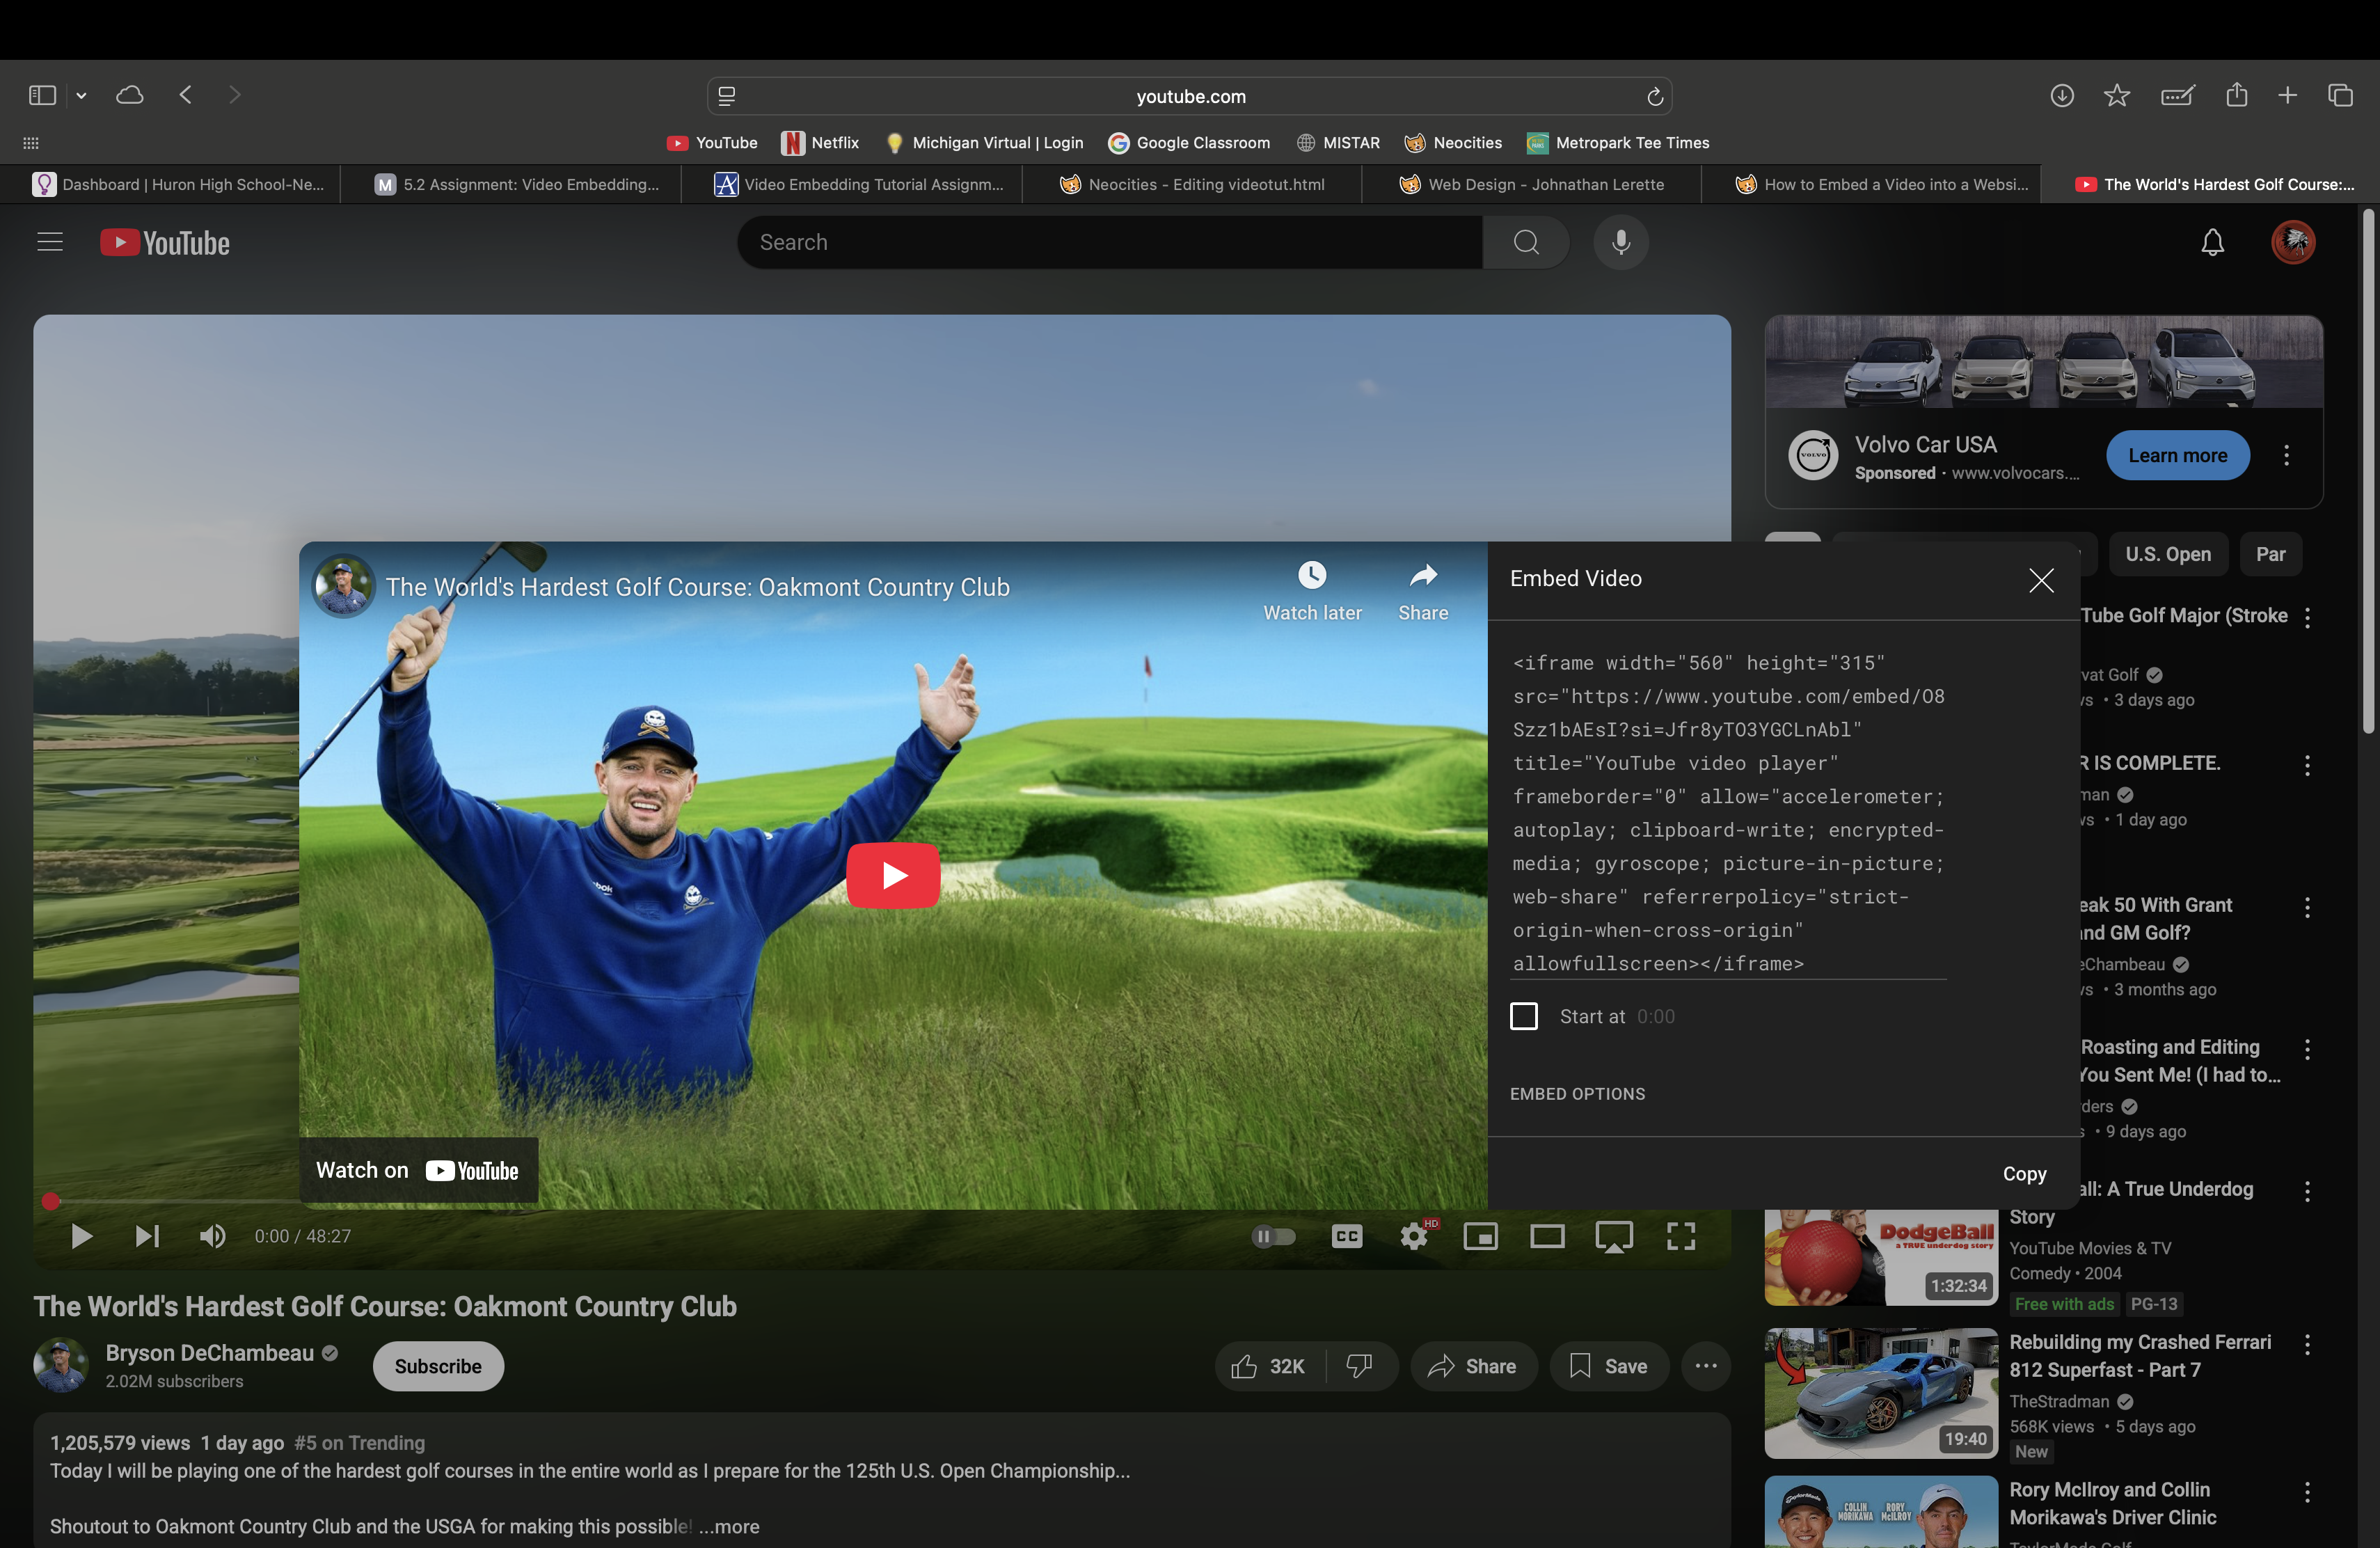Click the AirPlay icon in player
The width and height of the screenshot is (2380, 1548).
tap(1614, 1236)
